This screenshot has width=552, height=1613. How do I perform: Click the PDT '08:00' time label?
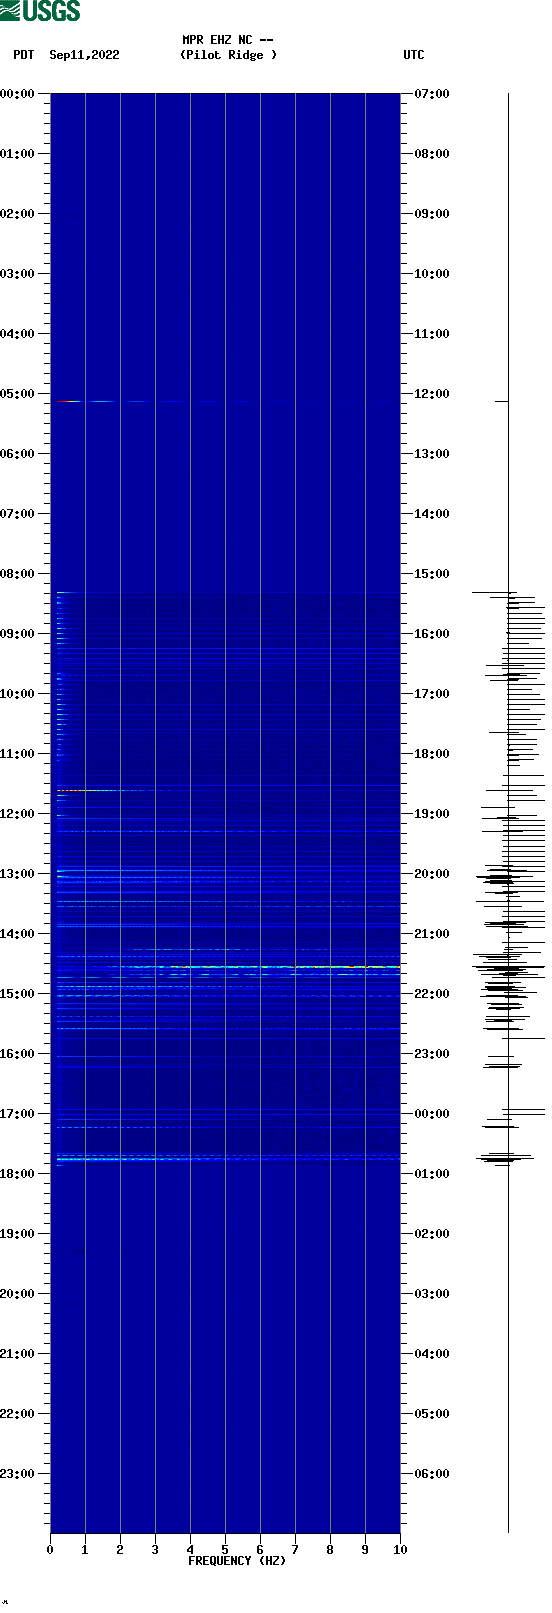[17, 574]
